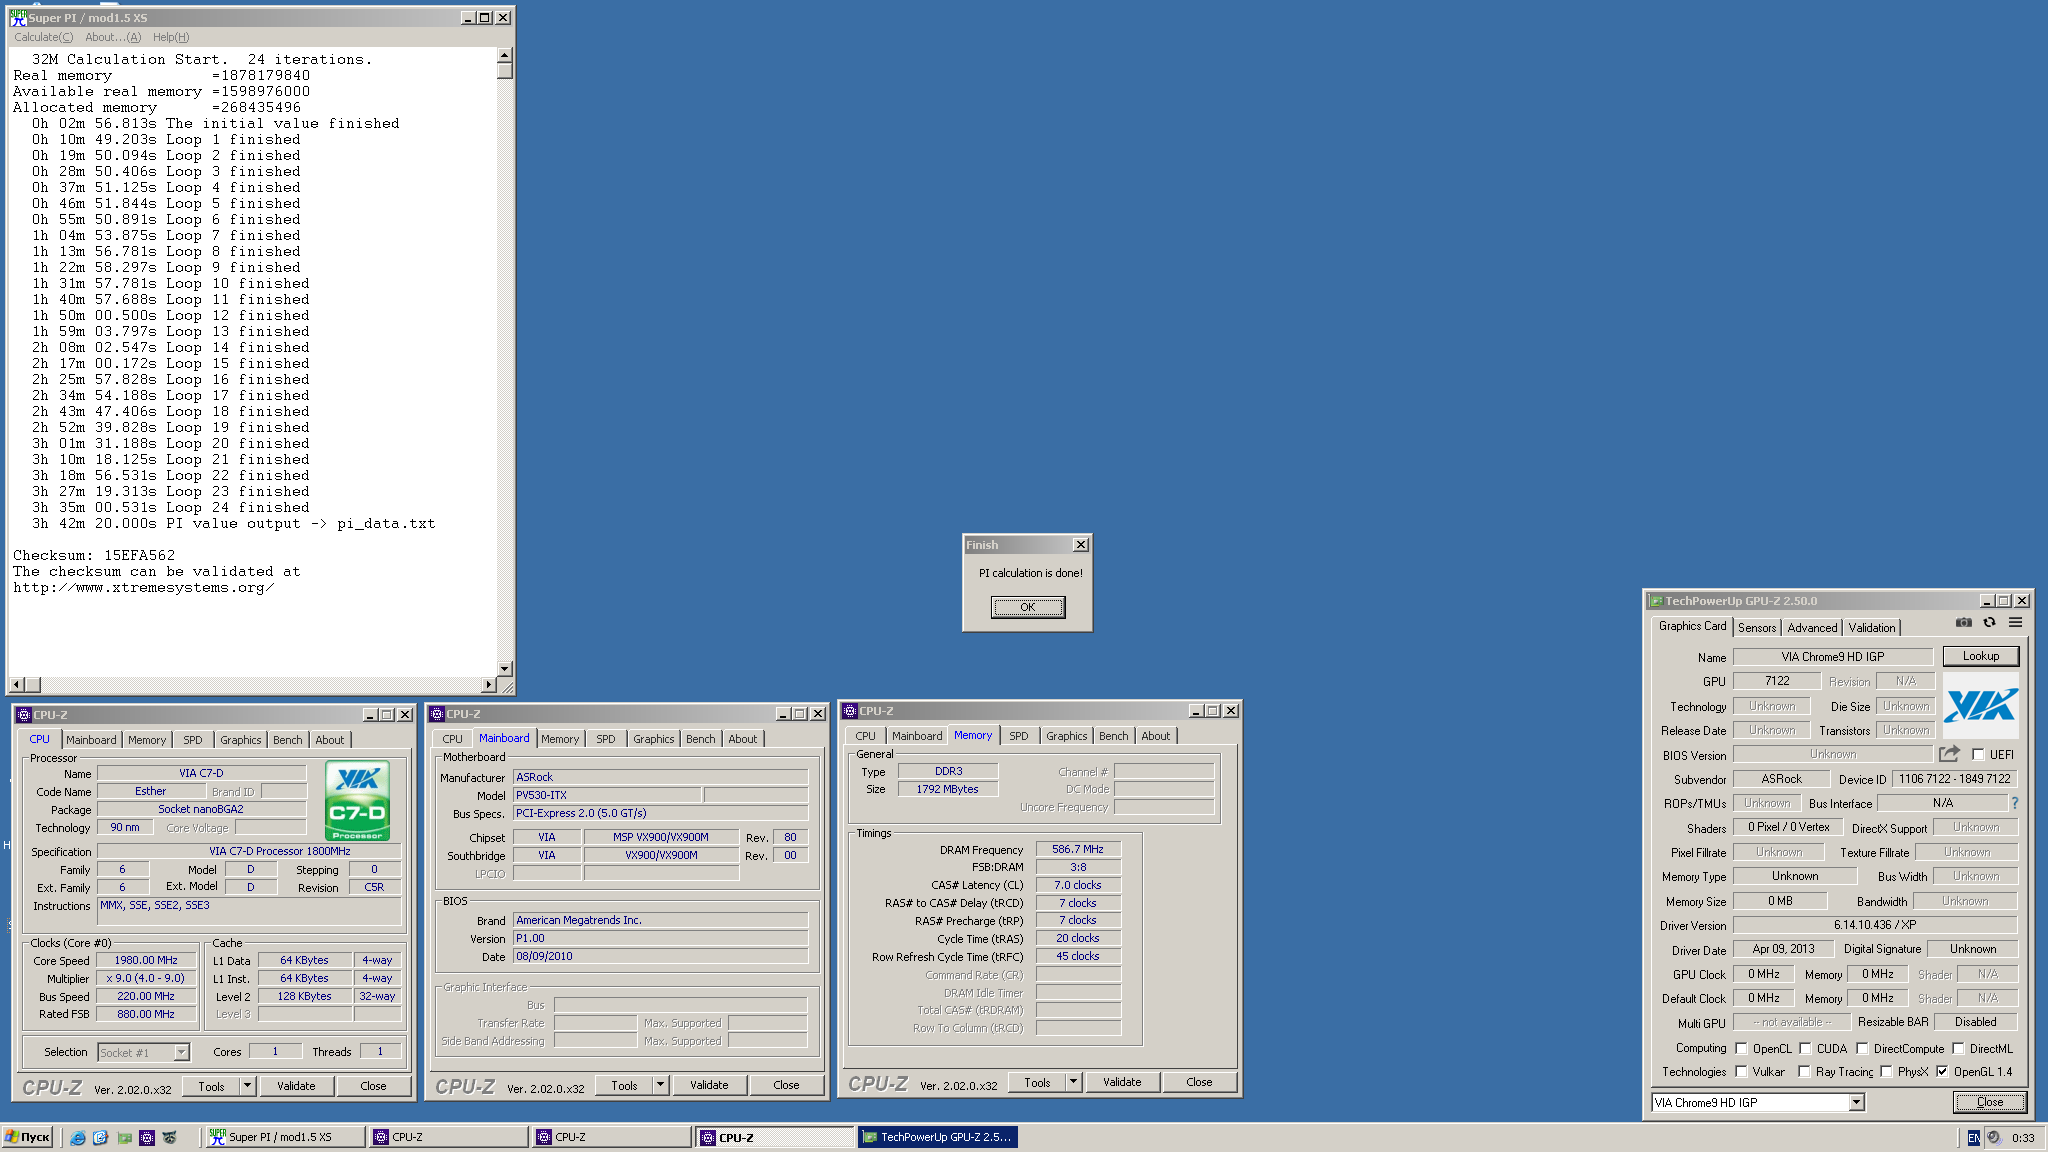Switch to TechPowerUp GPU-Z via the taskbar
2048x1152 pixels.
pyautogui.click(x=937, y=1138)
